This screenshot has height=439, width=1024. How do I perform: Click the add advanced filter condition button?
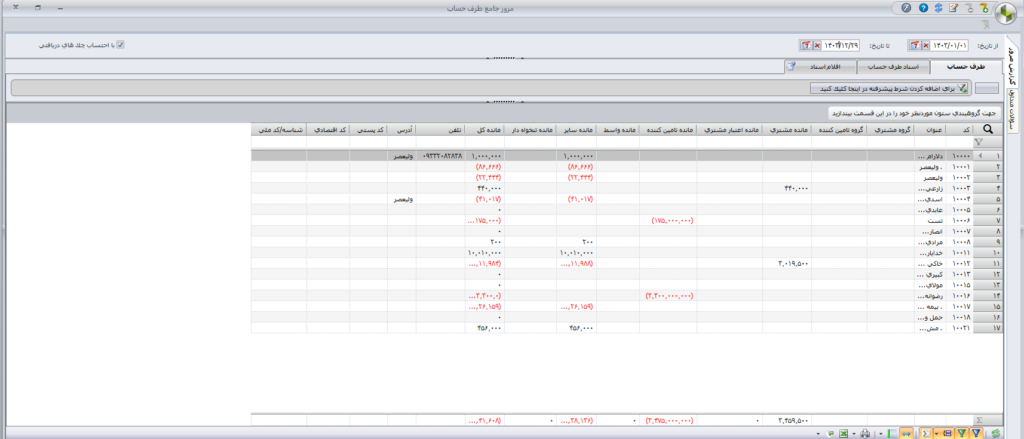tap(889, 88)
